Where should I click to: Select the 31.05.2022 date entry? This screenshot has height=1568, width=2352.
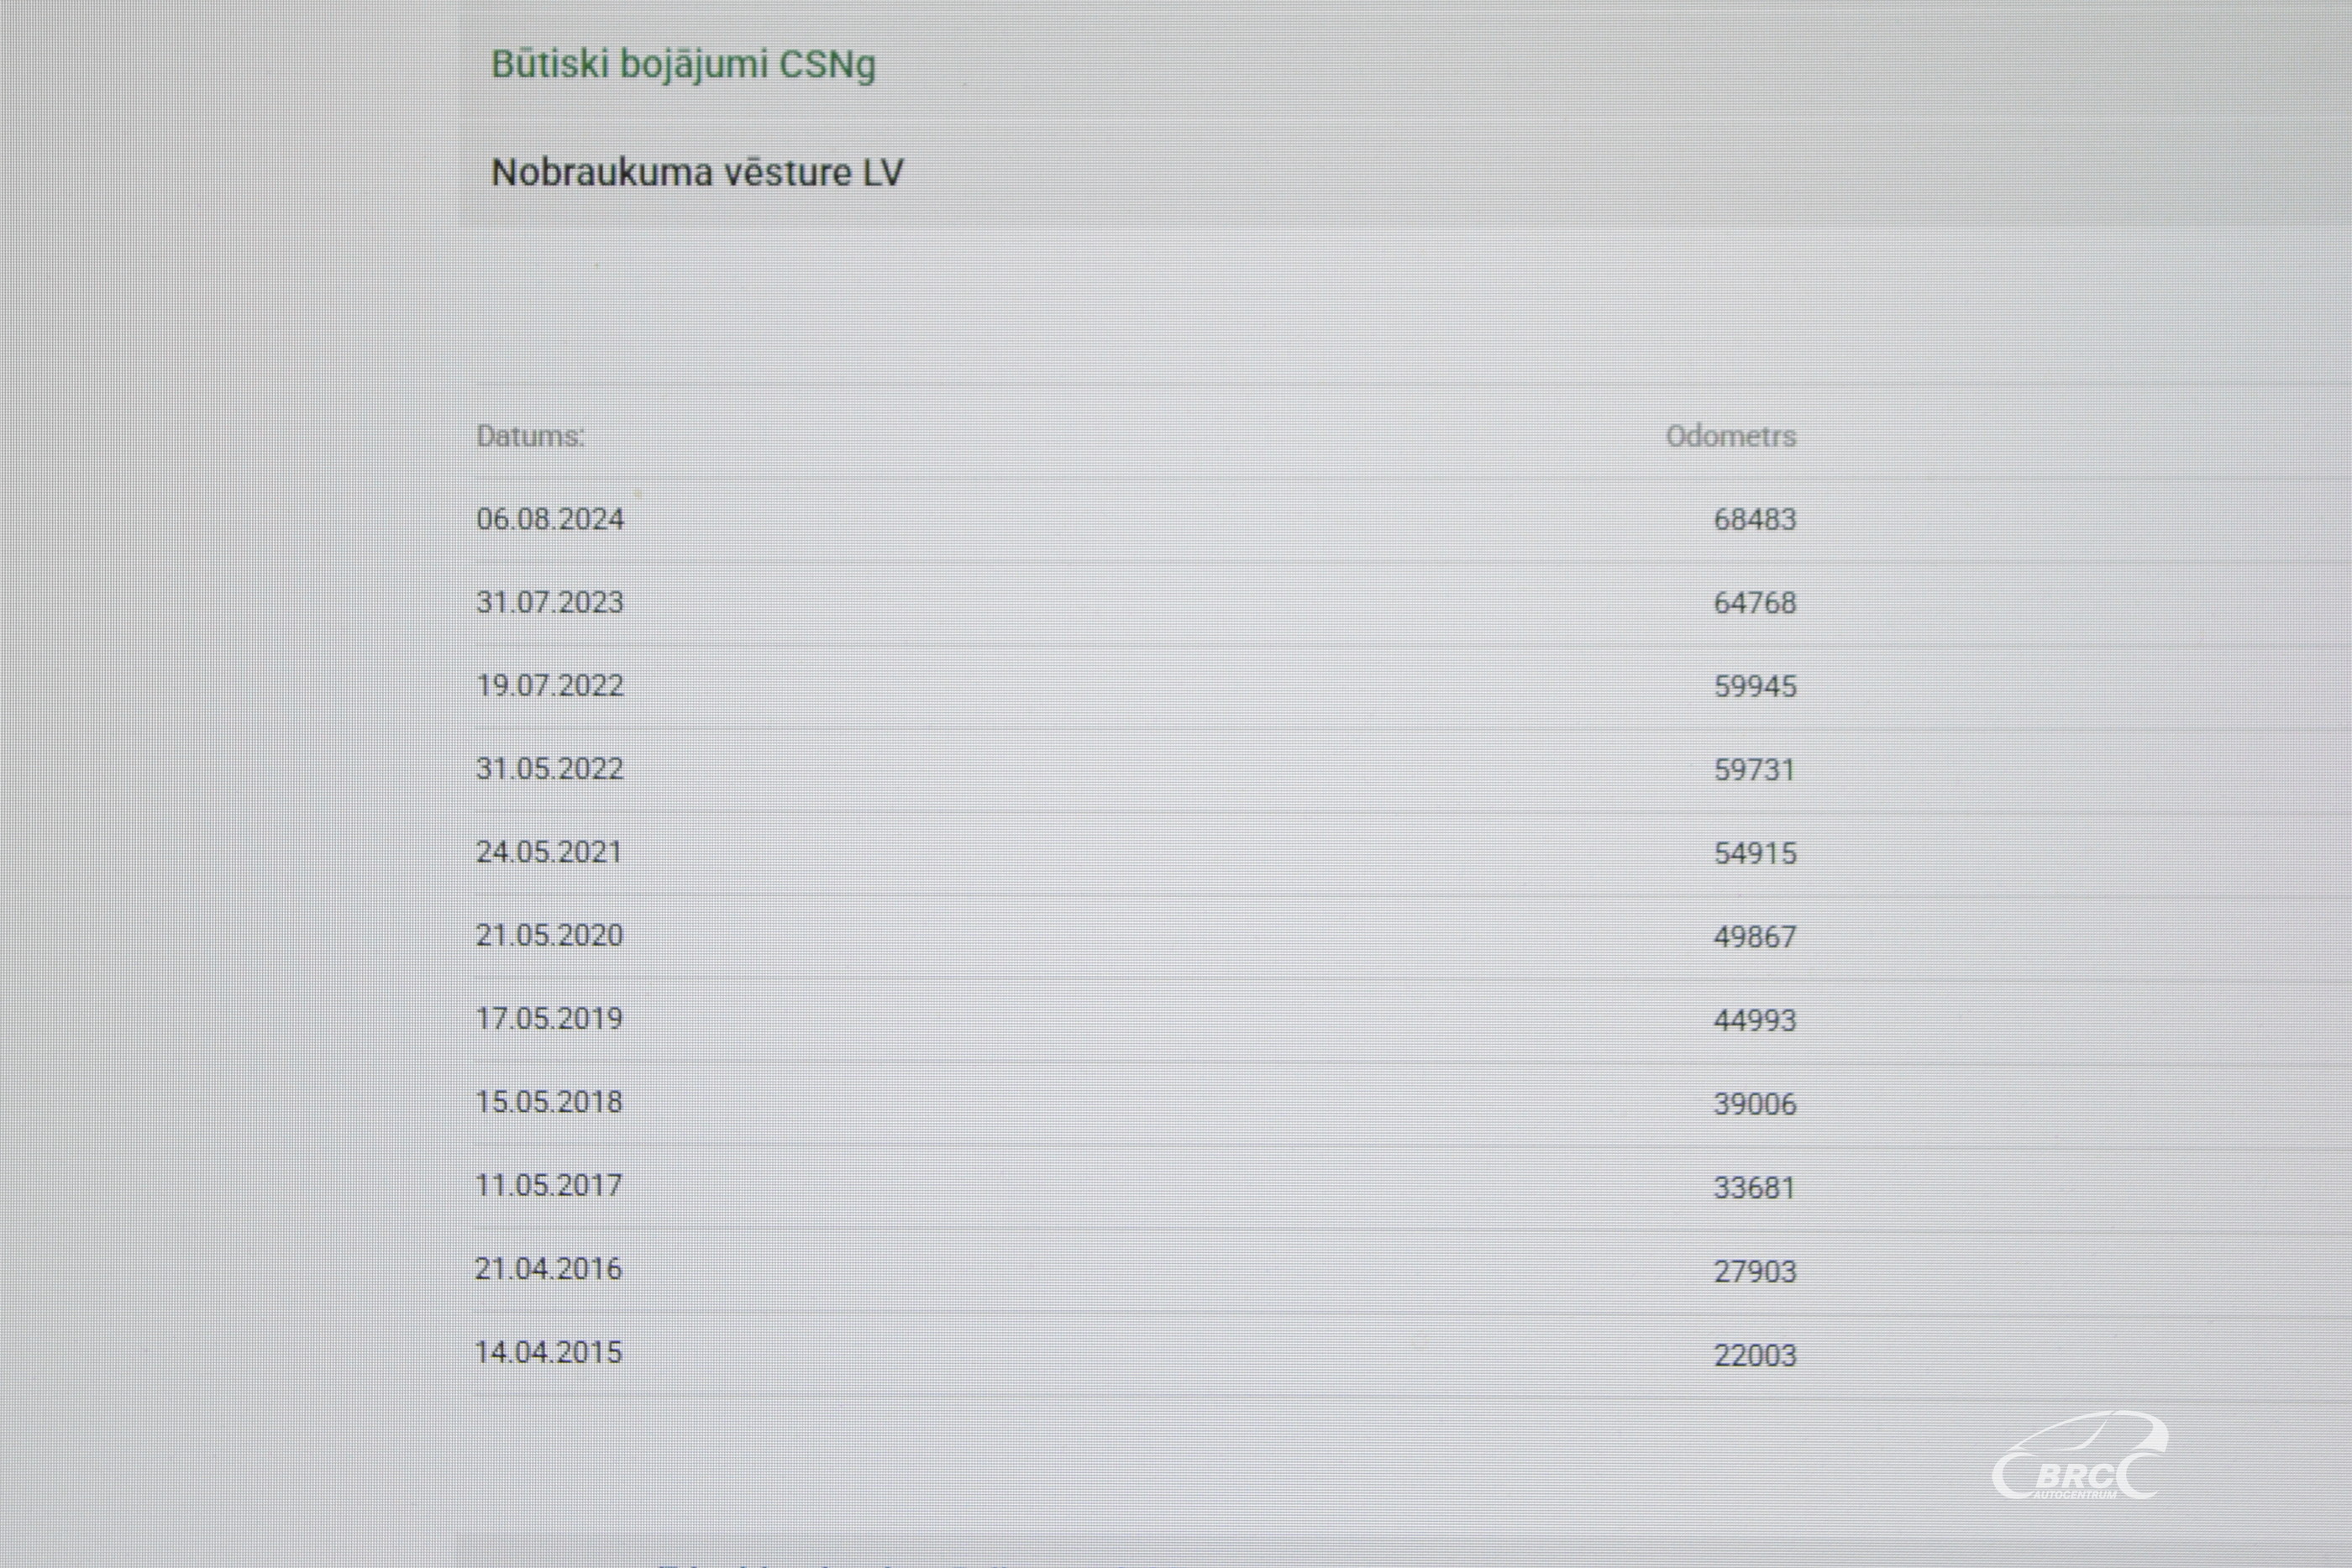pos(550,768)
